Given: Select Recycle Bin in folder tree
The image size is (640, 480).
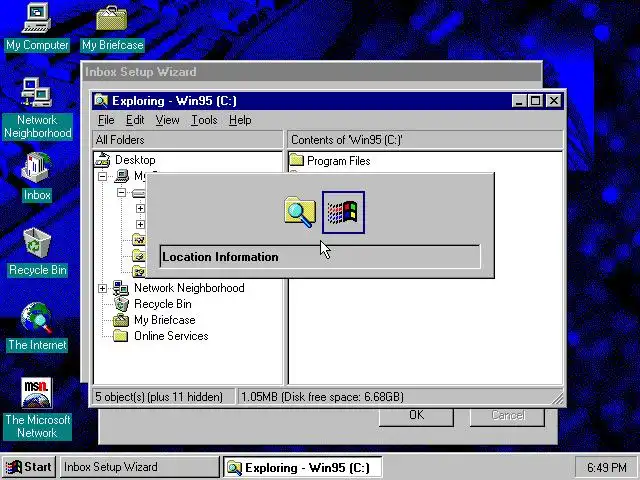Looking at the screenshot, I should (x=162, y=304).
